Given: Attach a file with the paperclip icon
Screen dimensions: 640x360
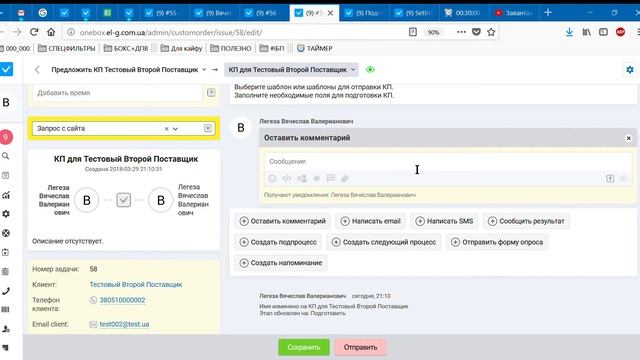Looking at the screenshot, I should 345,178.
